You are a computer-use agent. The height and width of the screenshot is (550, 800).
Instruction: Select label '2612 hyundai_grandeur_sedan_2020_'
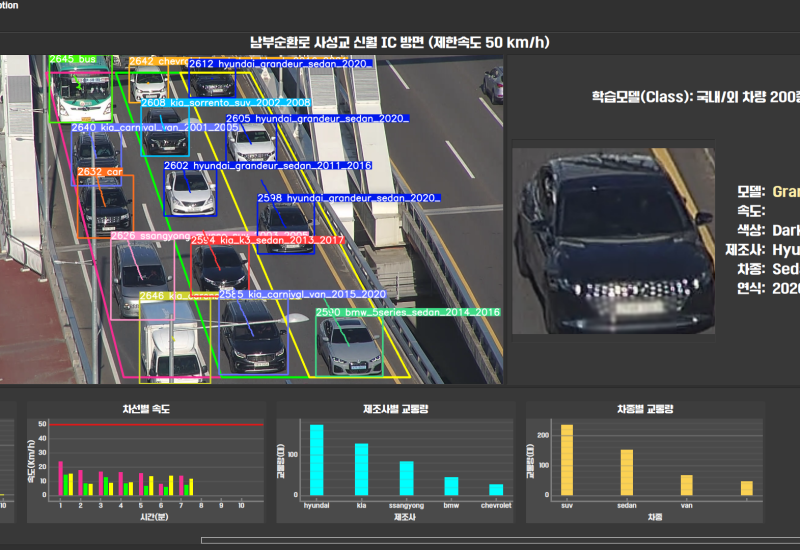click(x=280, y=64)
